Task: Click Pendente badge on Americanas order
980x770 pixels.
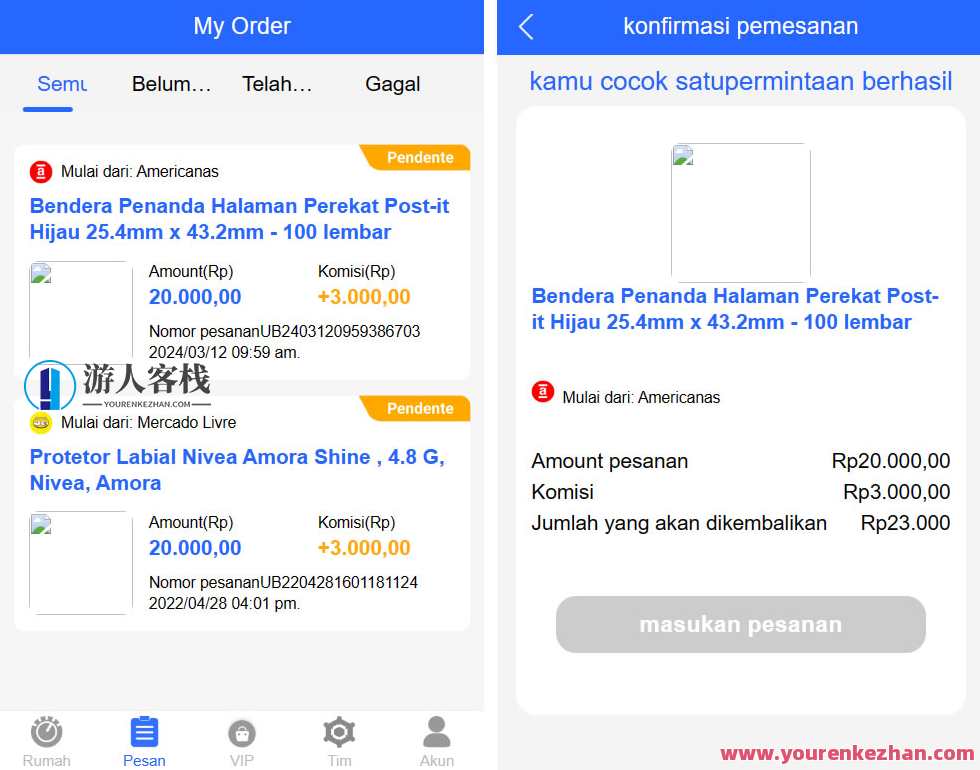Action: (x=416, y=158)
